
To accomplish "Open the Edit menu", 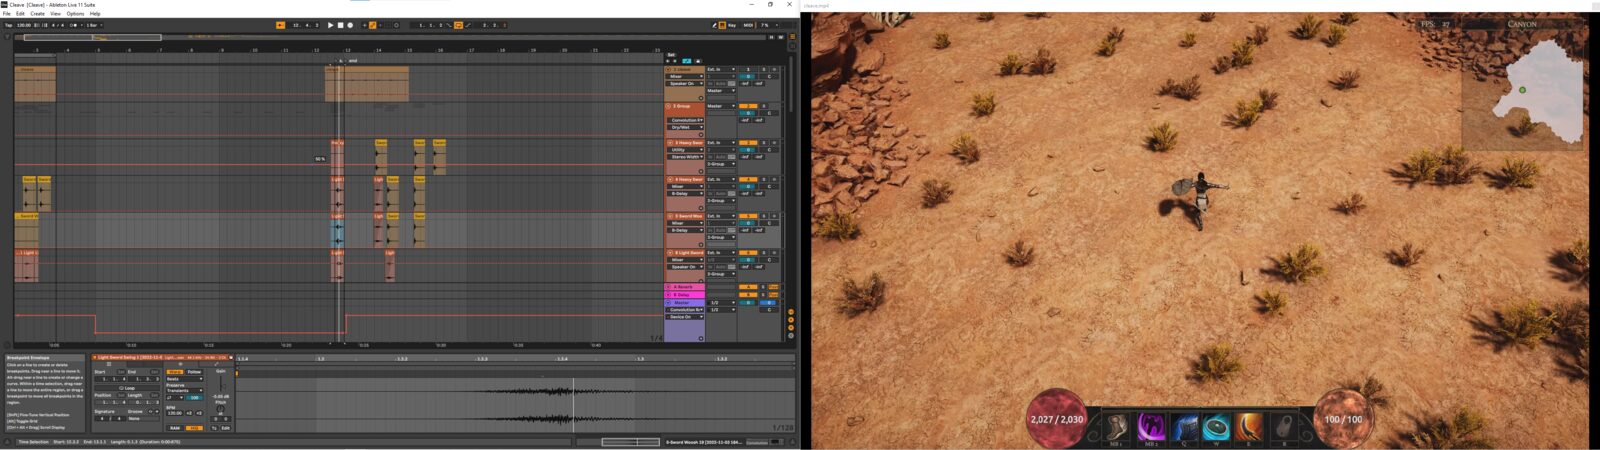I will (20, 14).
